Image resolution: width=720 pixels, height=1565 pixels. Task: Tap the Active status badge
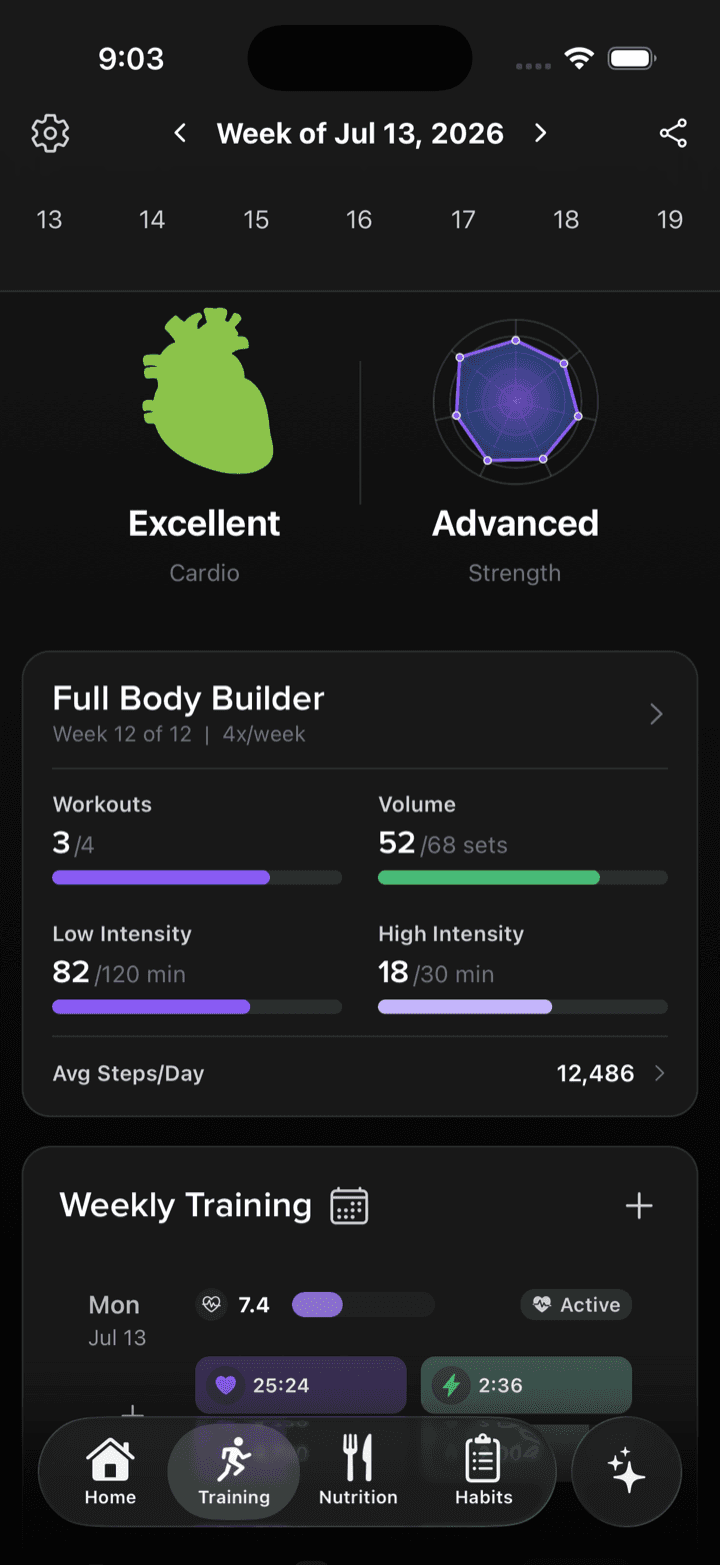576,1305
